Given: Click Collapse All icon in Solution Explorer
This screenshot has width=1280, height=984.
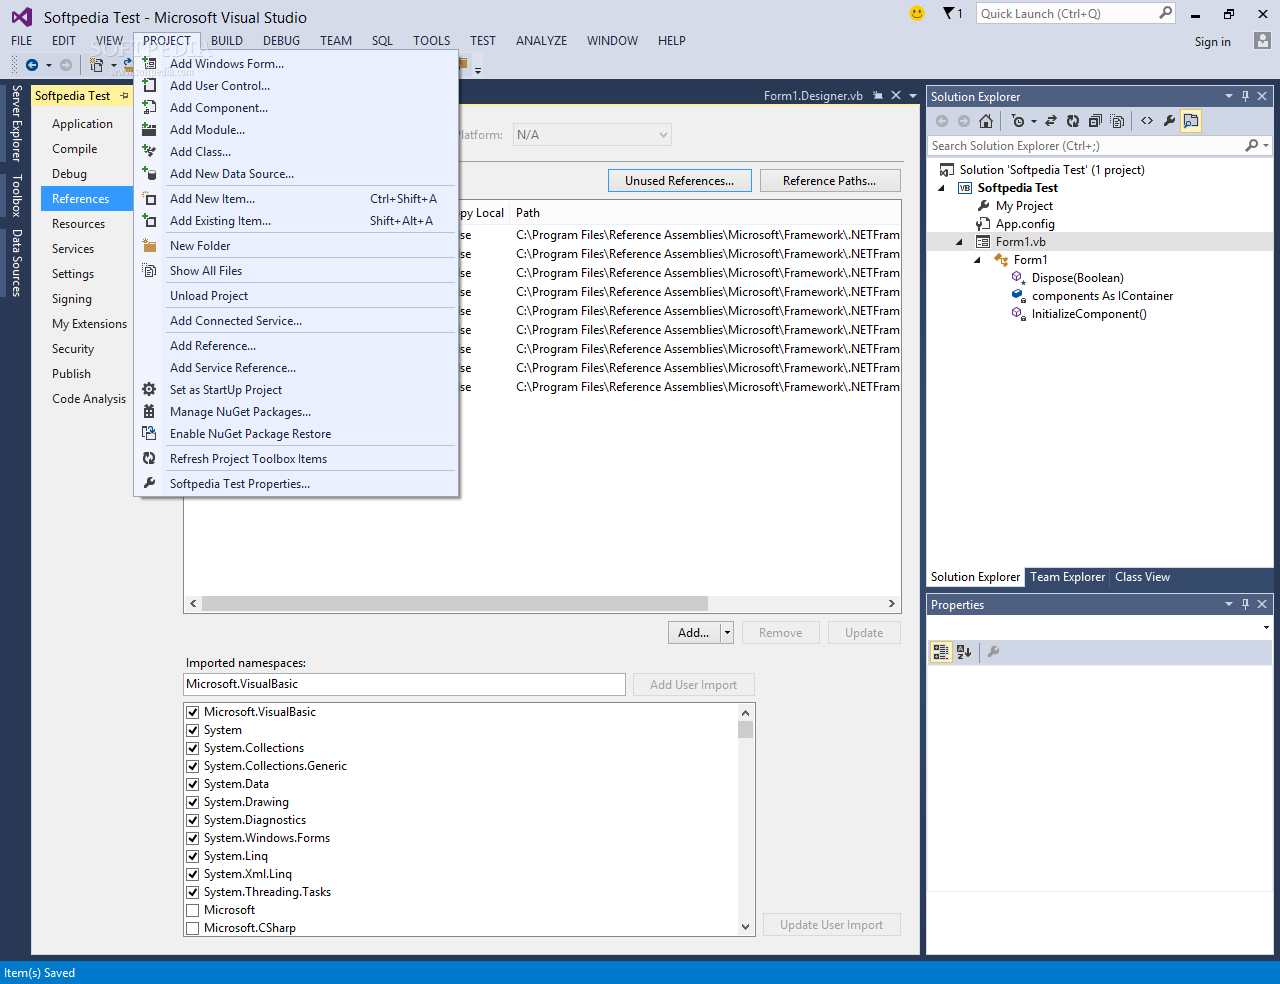Looking at the screenshot, I should tap(1095, 121).
